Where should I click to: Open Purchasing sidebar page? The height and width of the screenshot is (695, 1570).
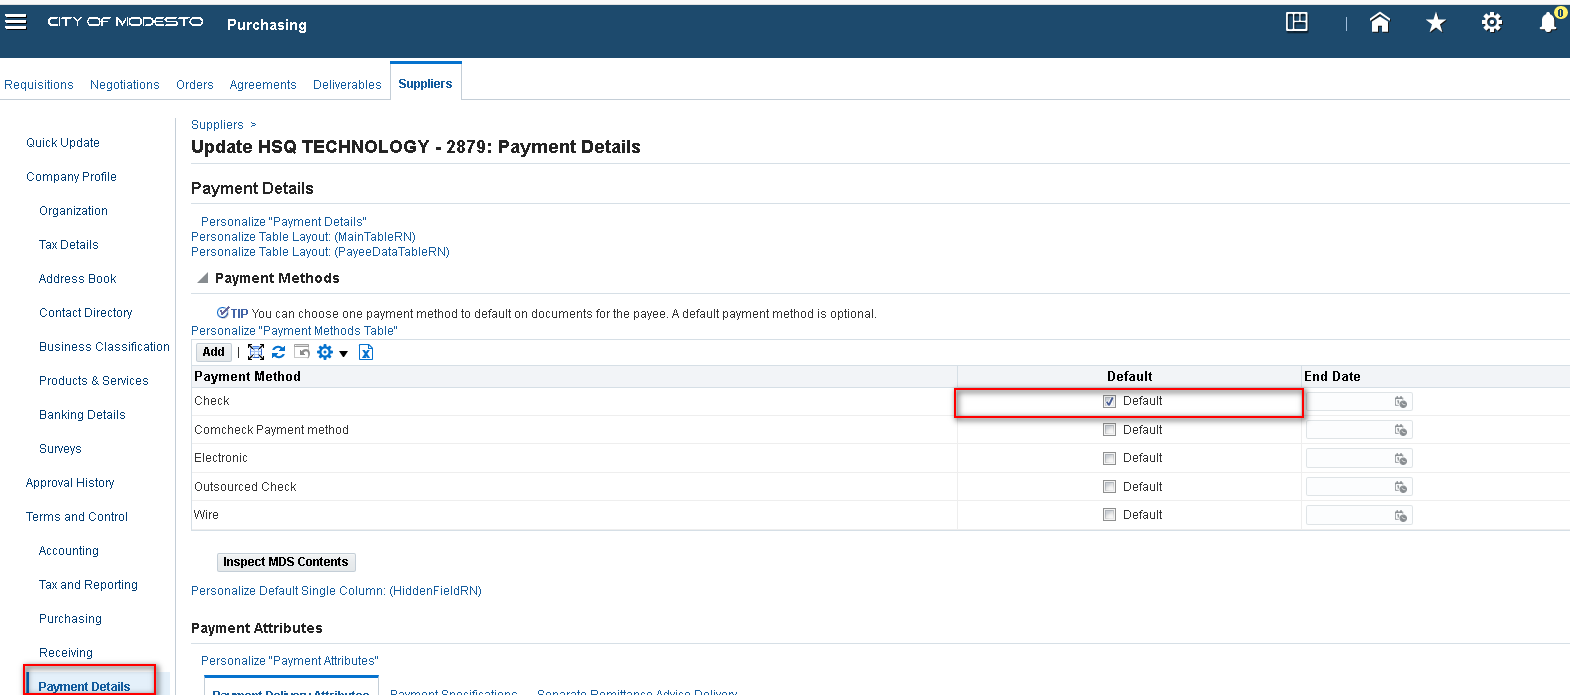tap(70, 619)
